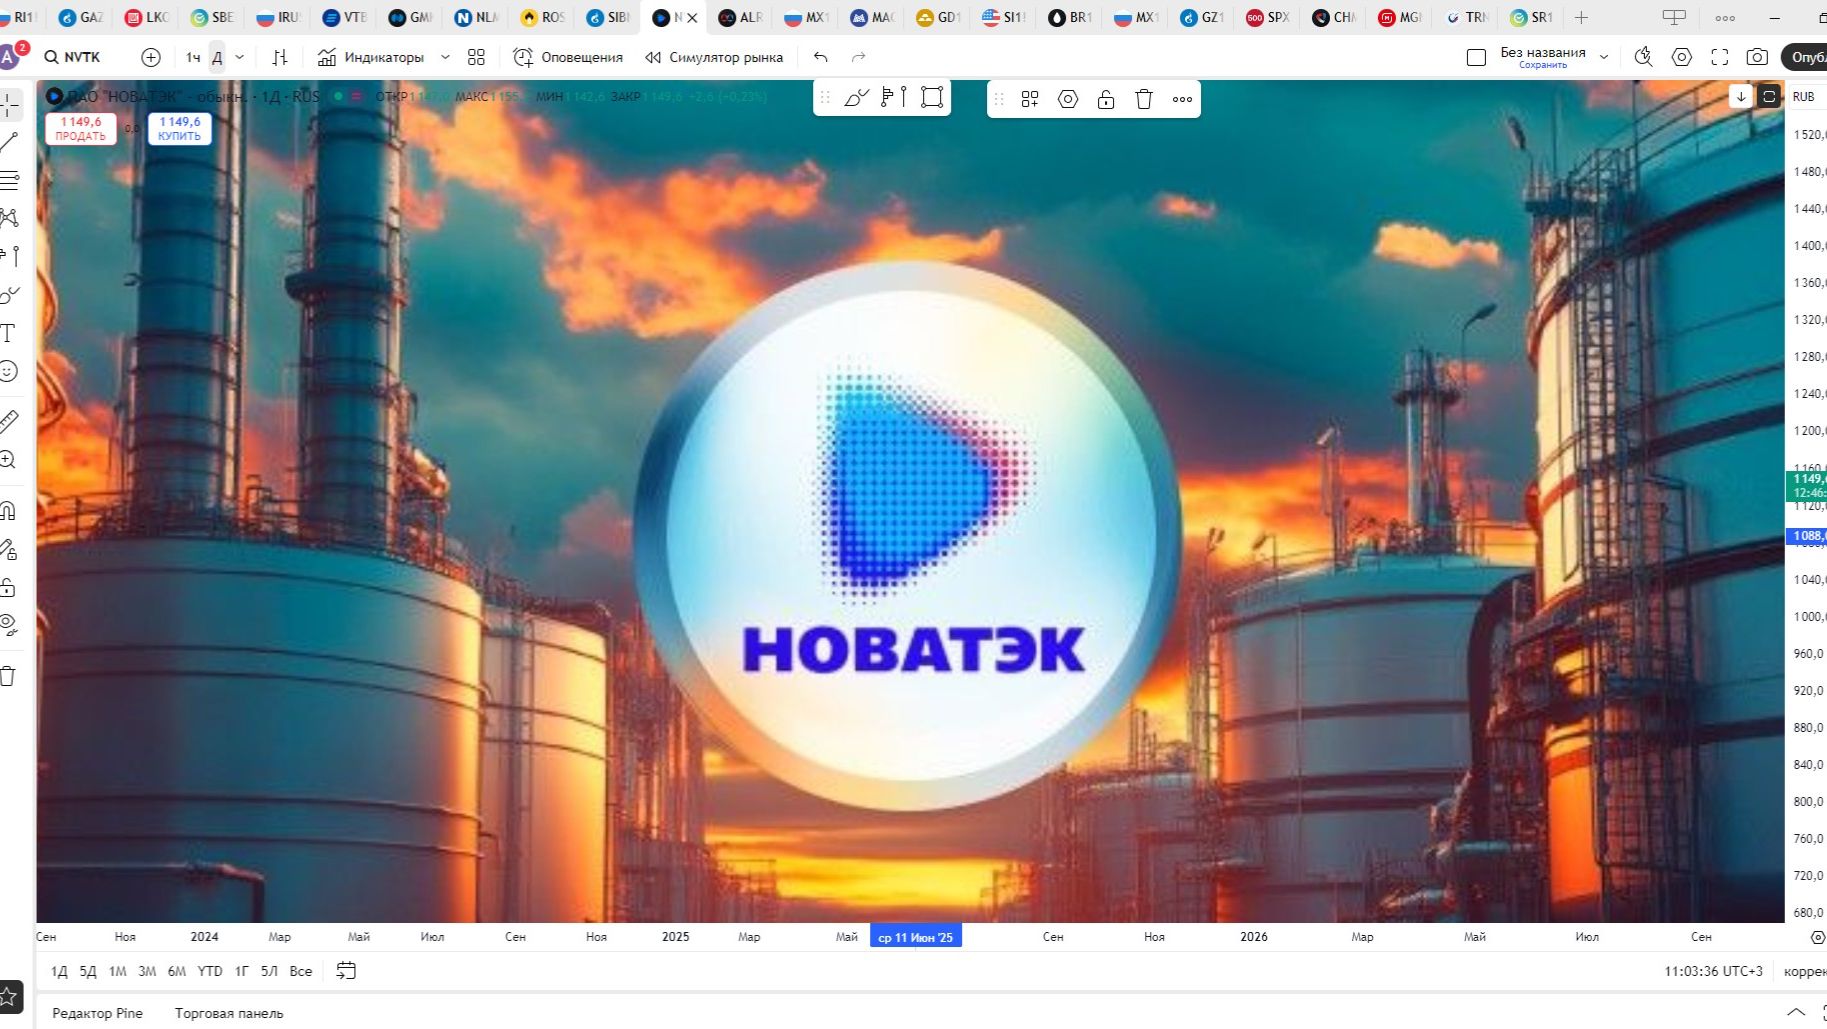Open chart settings with the gear icon
Screen dimensions: 1827x1029
point(1681,57)
